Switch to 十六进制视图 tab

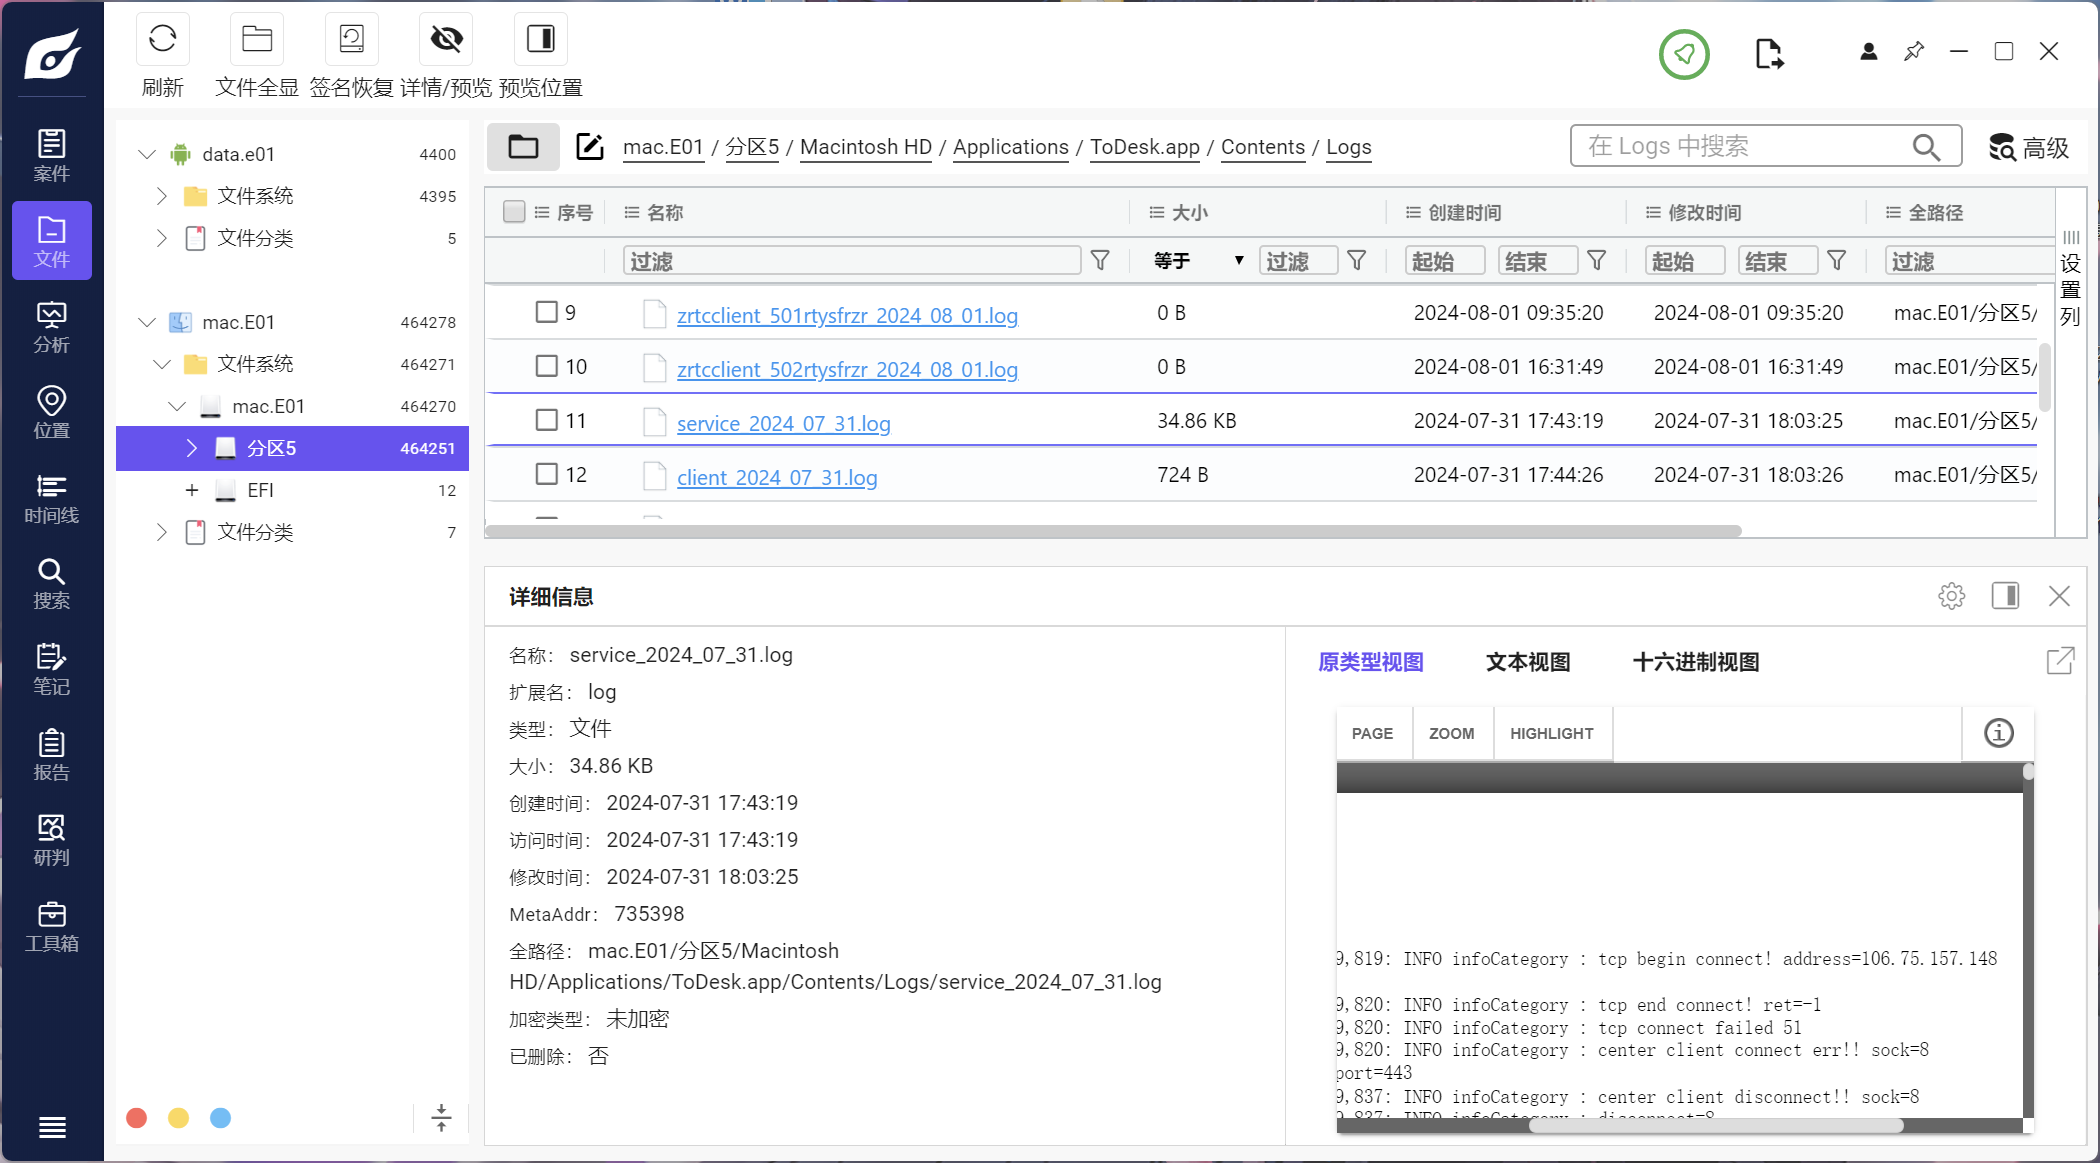tap(1695, 662)
